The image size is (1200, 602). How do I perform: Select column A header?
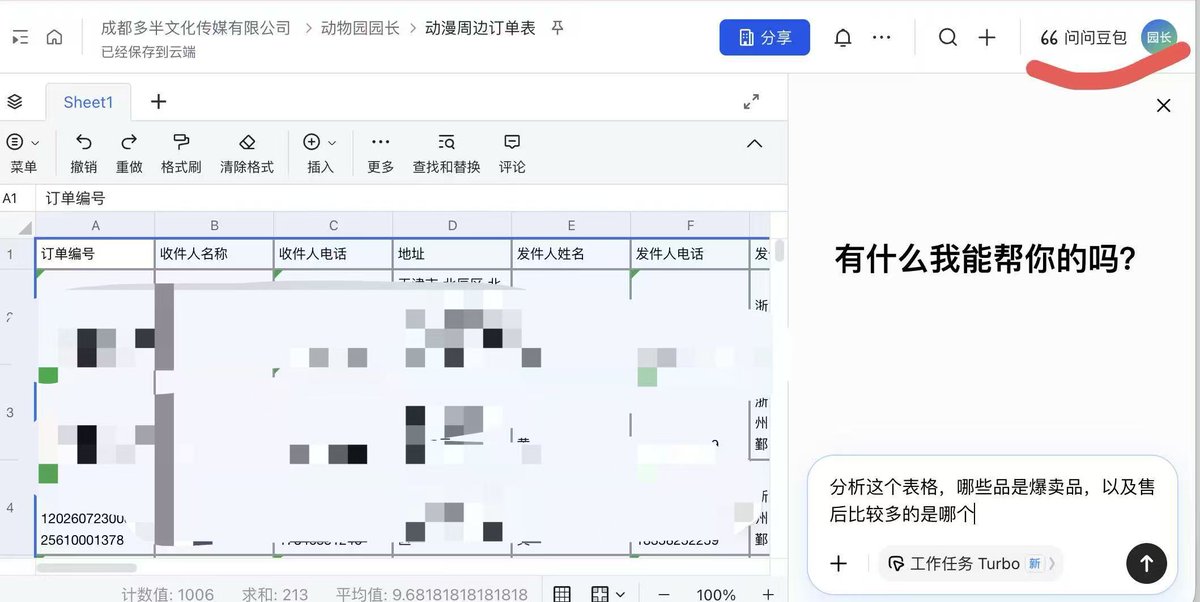(x=95, y=225)
